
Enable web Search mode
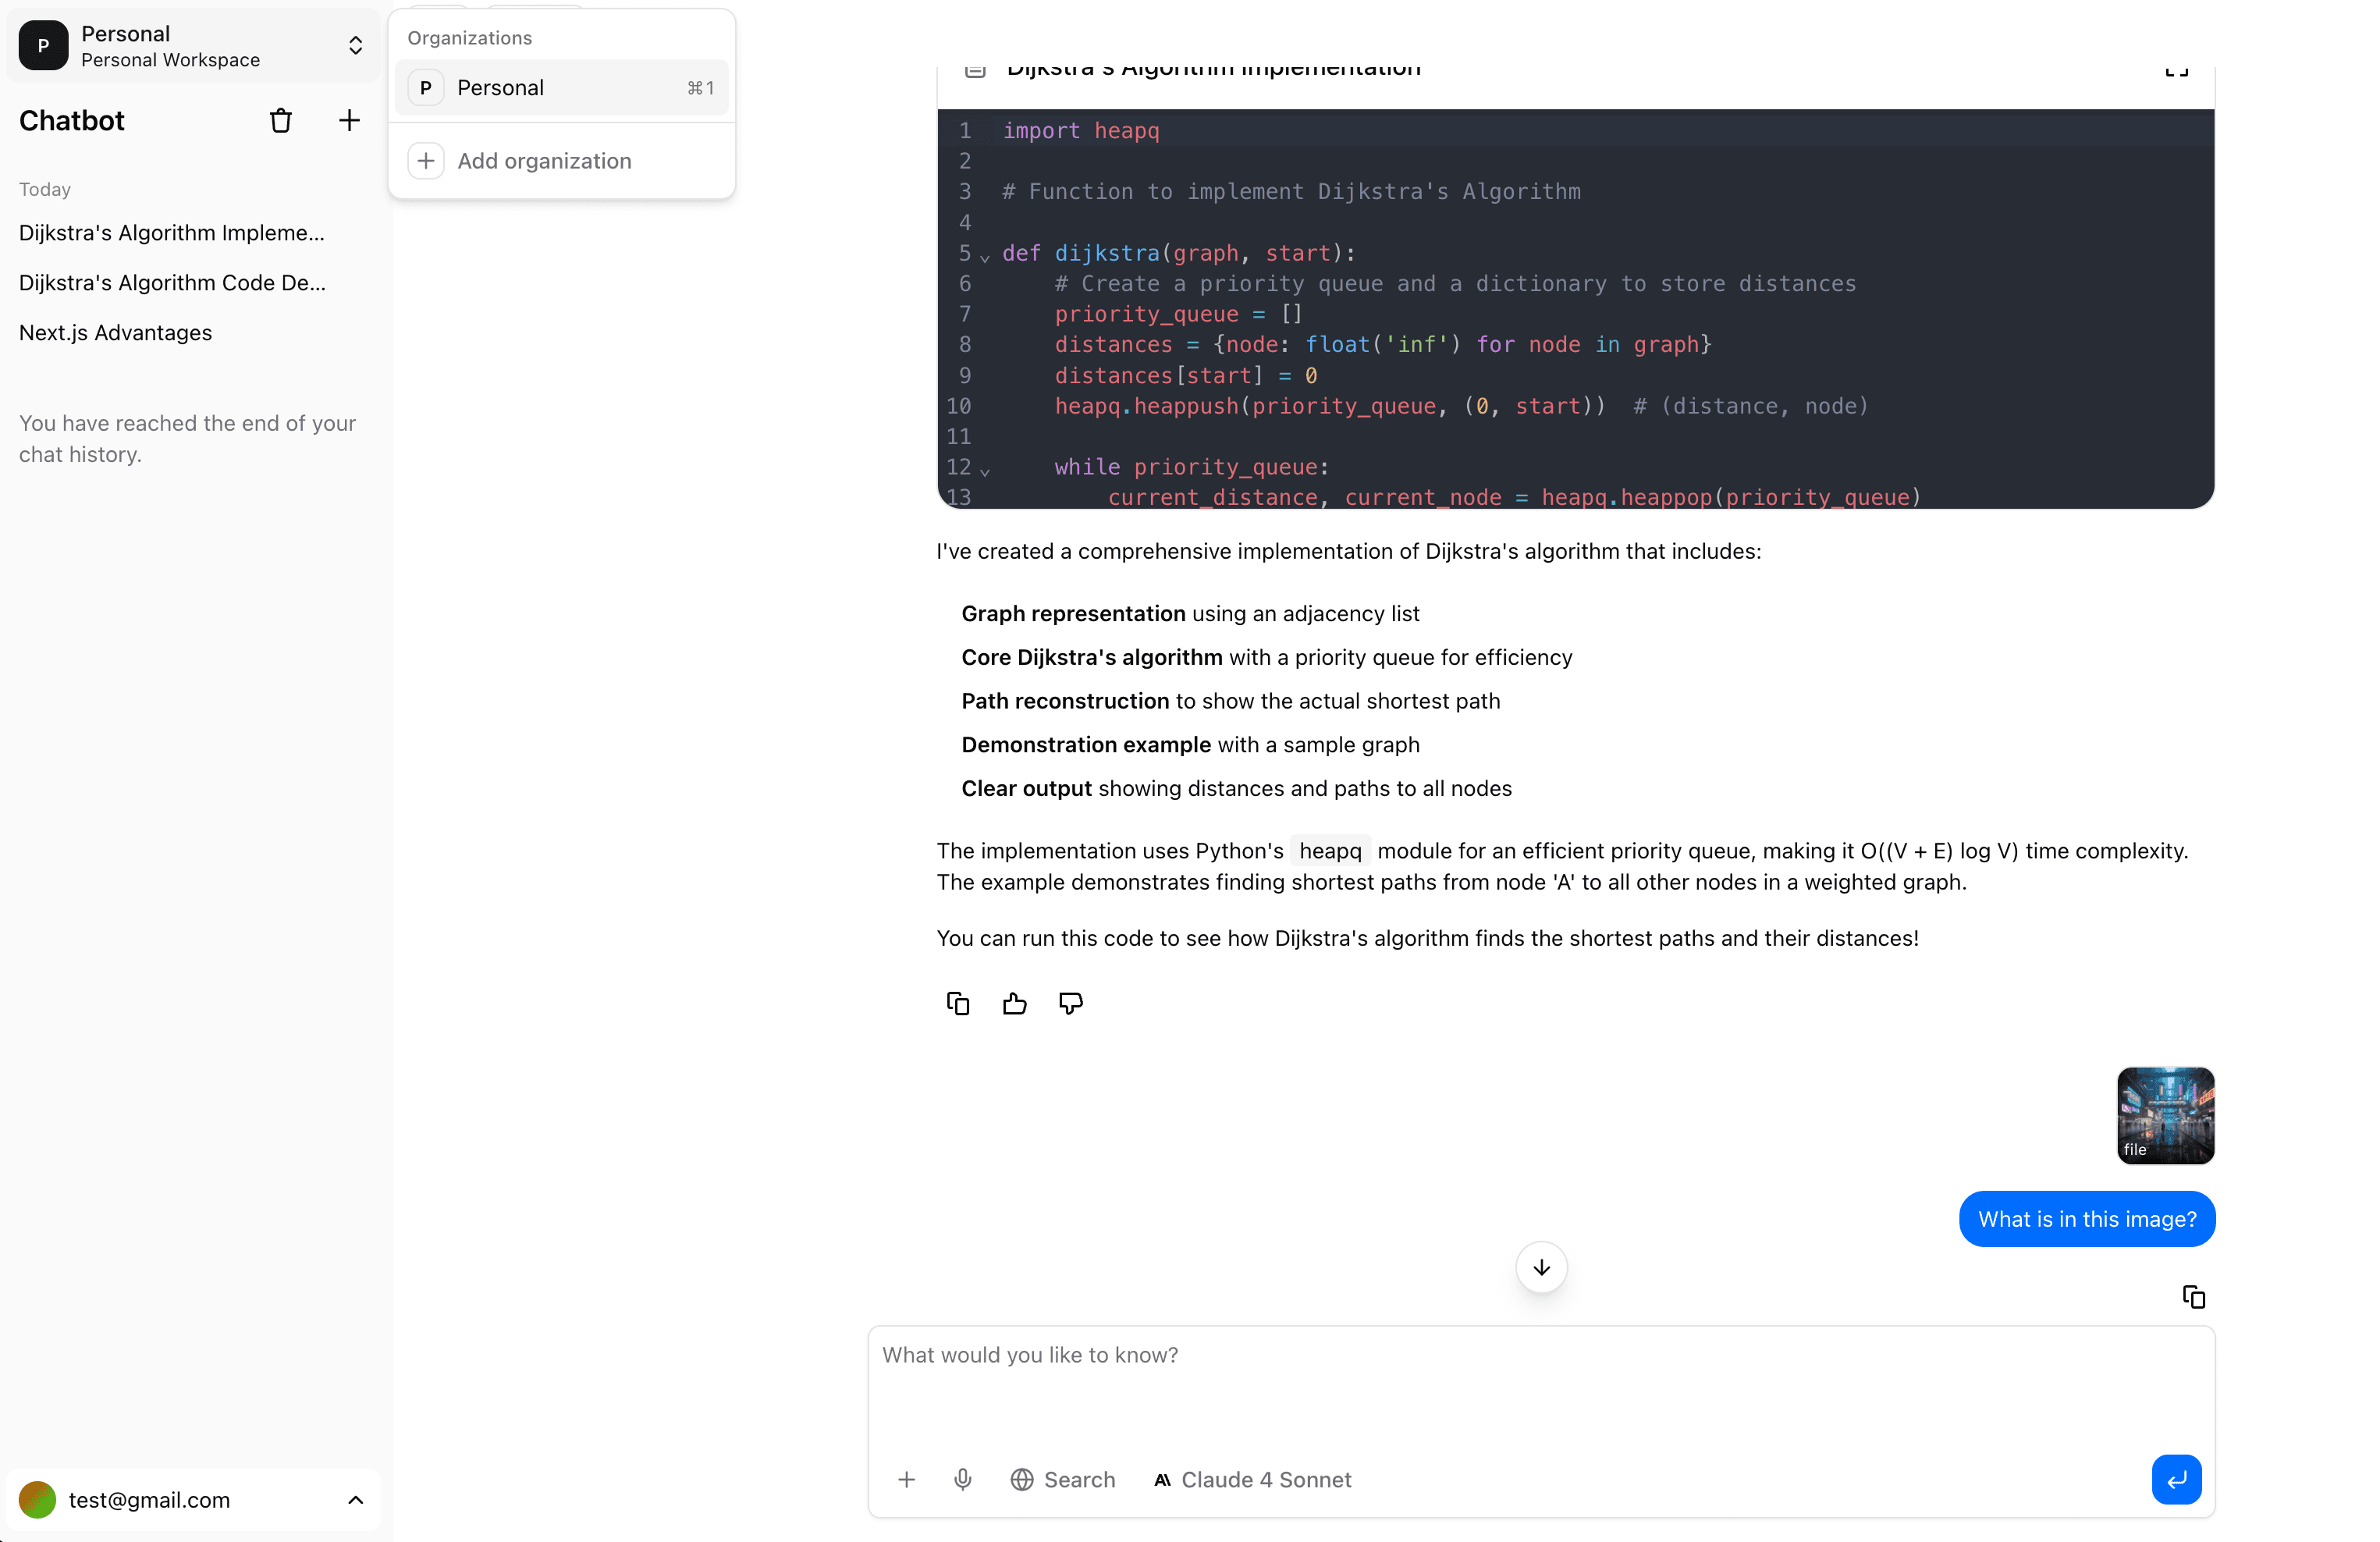(1063, 1480)
